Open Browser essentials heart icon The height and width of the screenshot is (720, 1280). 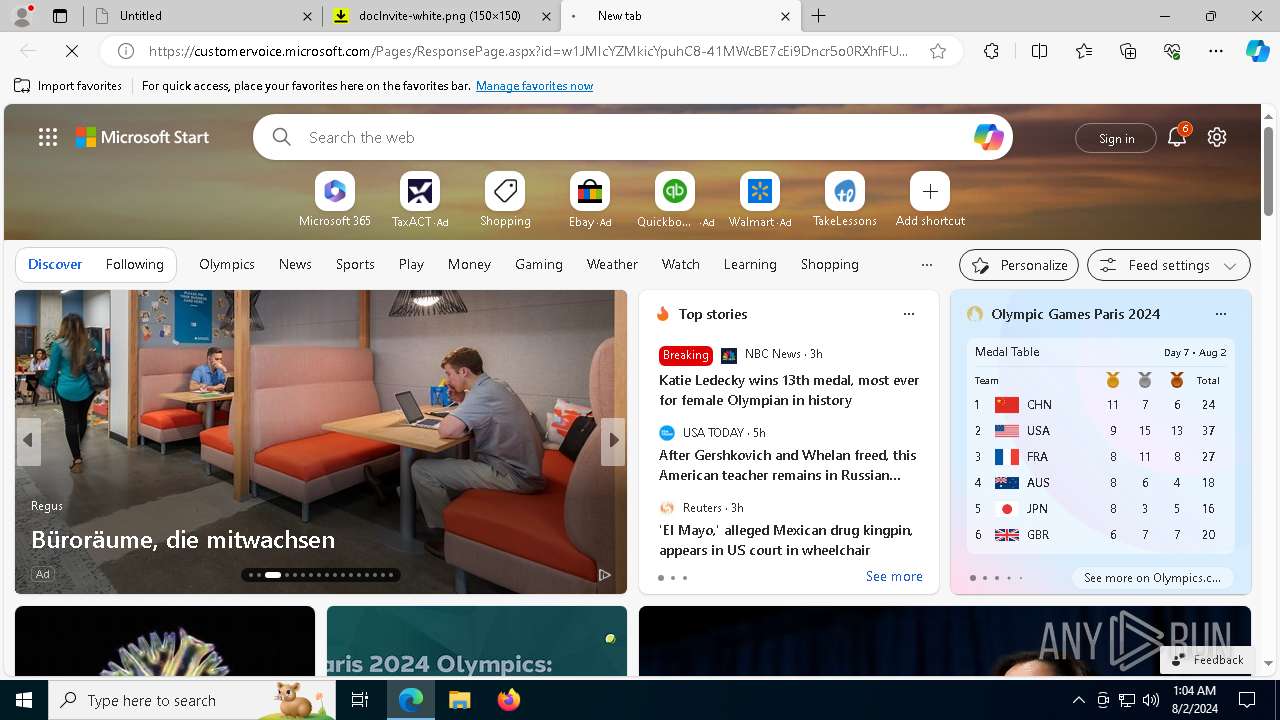1172,51
